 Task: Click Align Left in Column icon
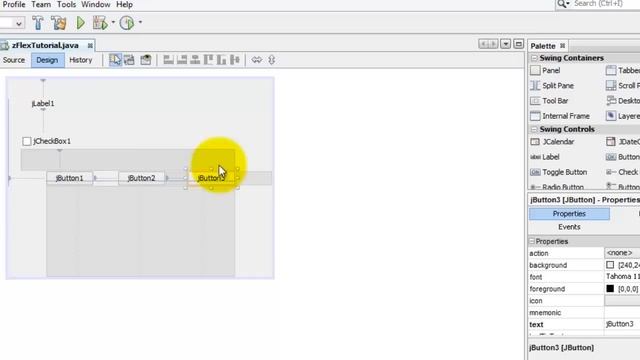point(168,60)
